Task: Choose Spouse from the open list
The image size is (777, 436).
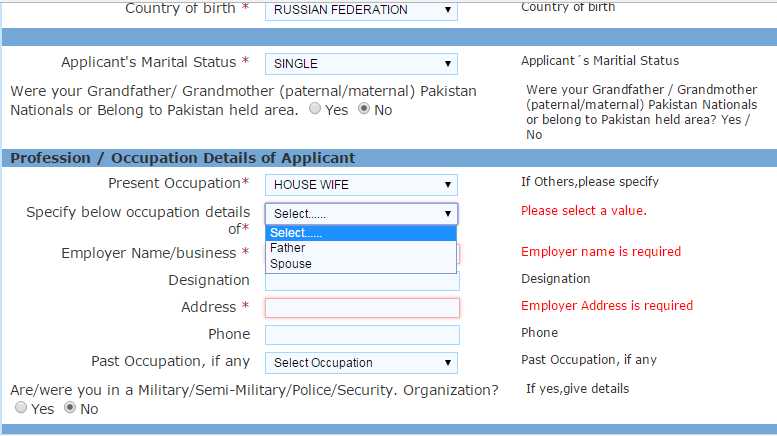Action: 291,264
